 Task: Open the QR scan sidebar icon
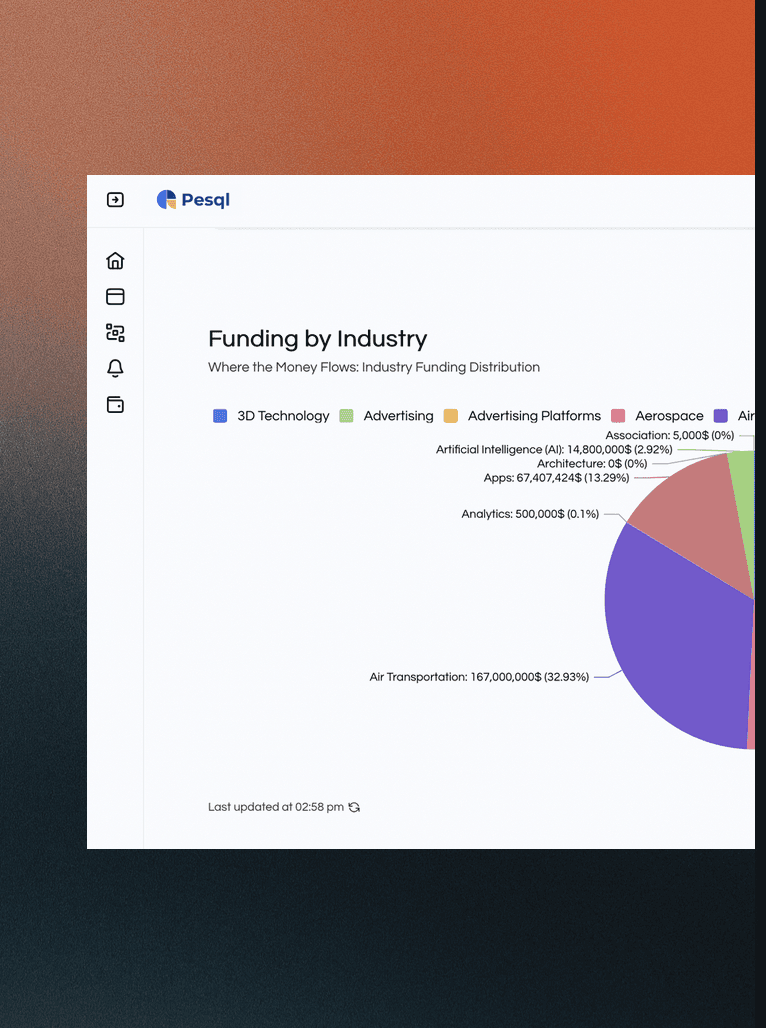(115, 332)
